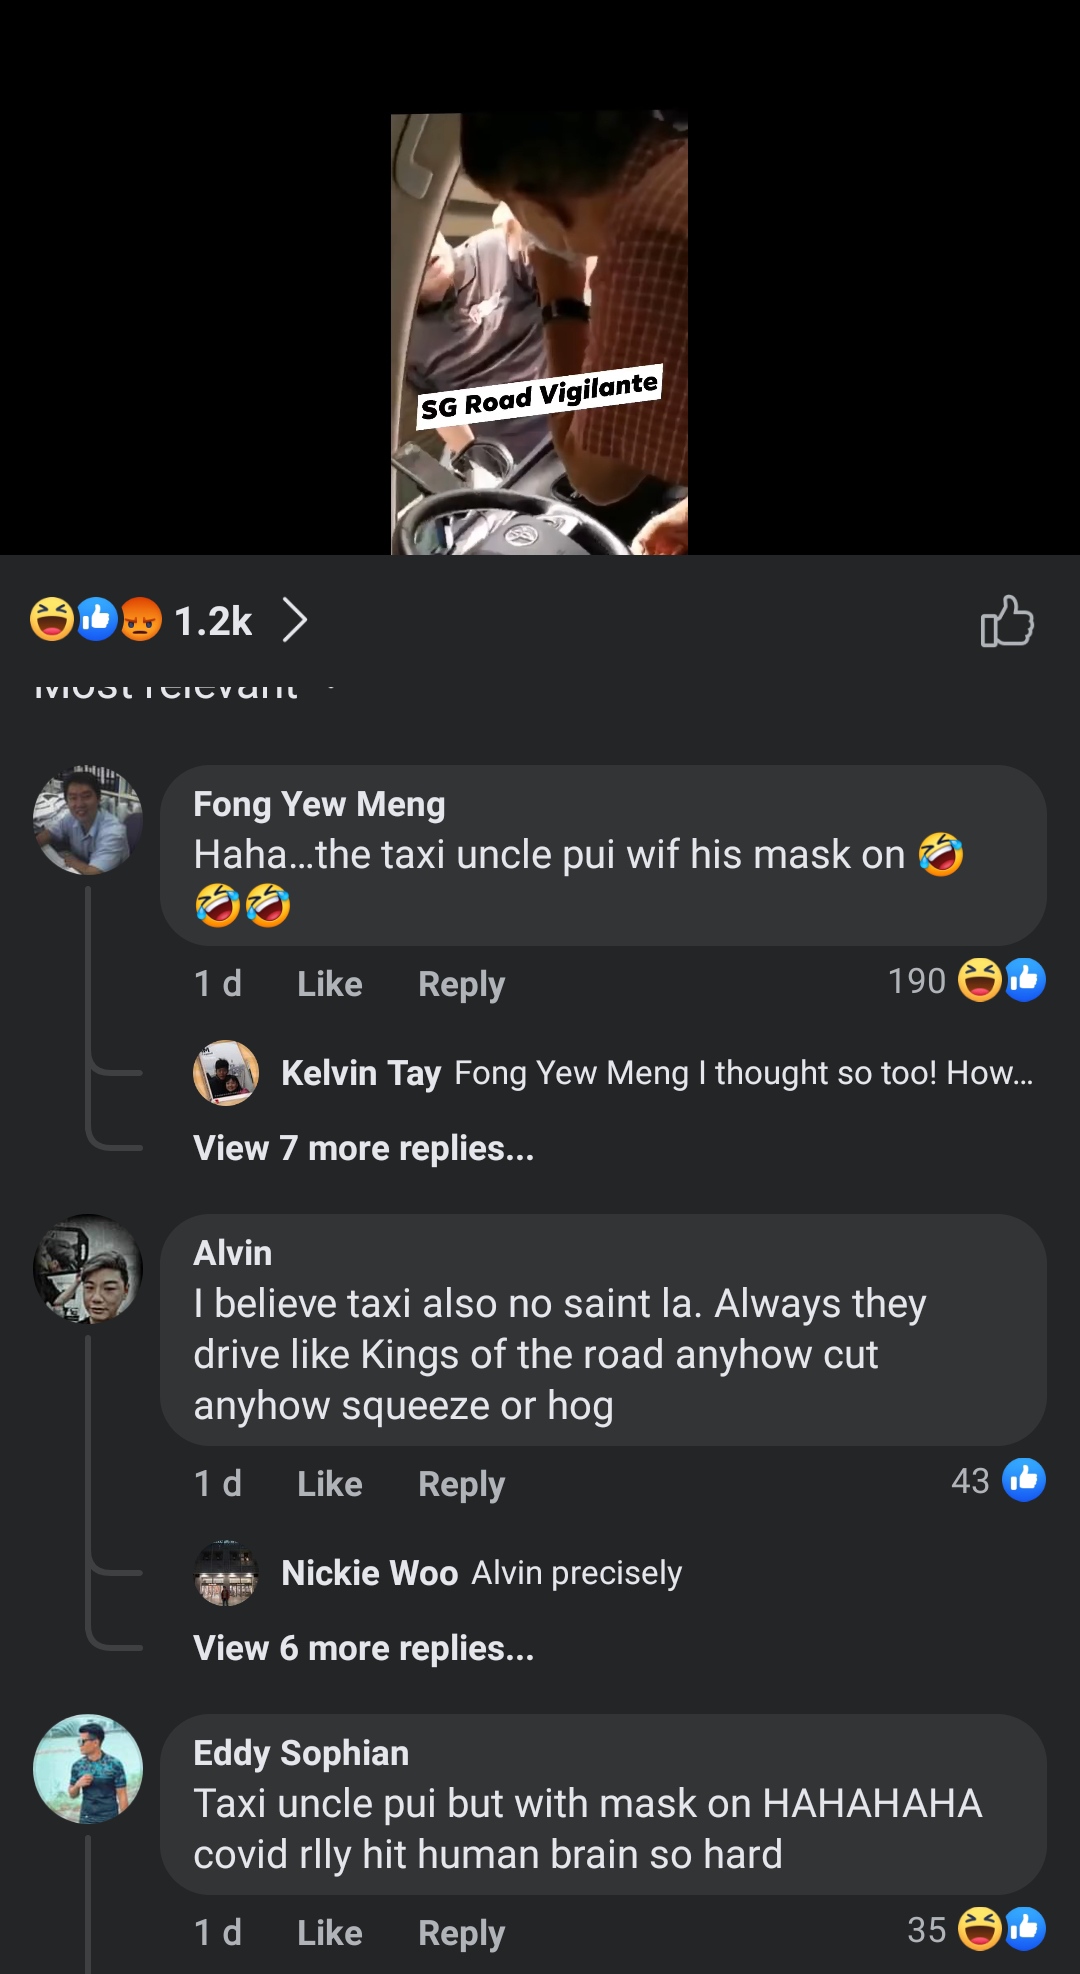Image resolution: width=1080 pixels, height=1974 pixels.
Task: View reactions on Fong Yew Meng's comment
Action: [x=966, y=981]
